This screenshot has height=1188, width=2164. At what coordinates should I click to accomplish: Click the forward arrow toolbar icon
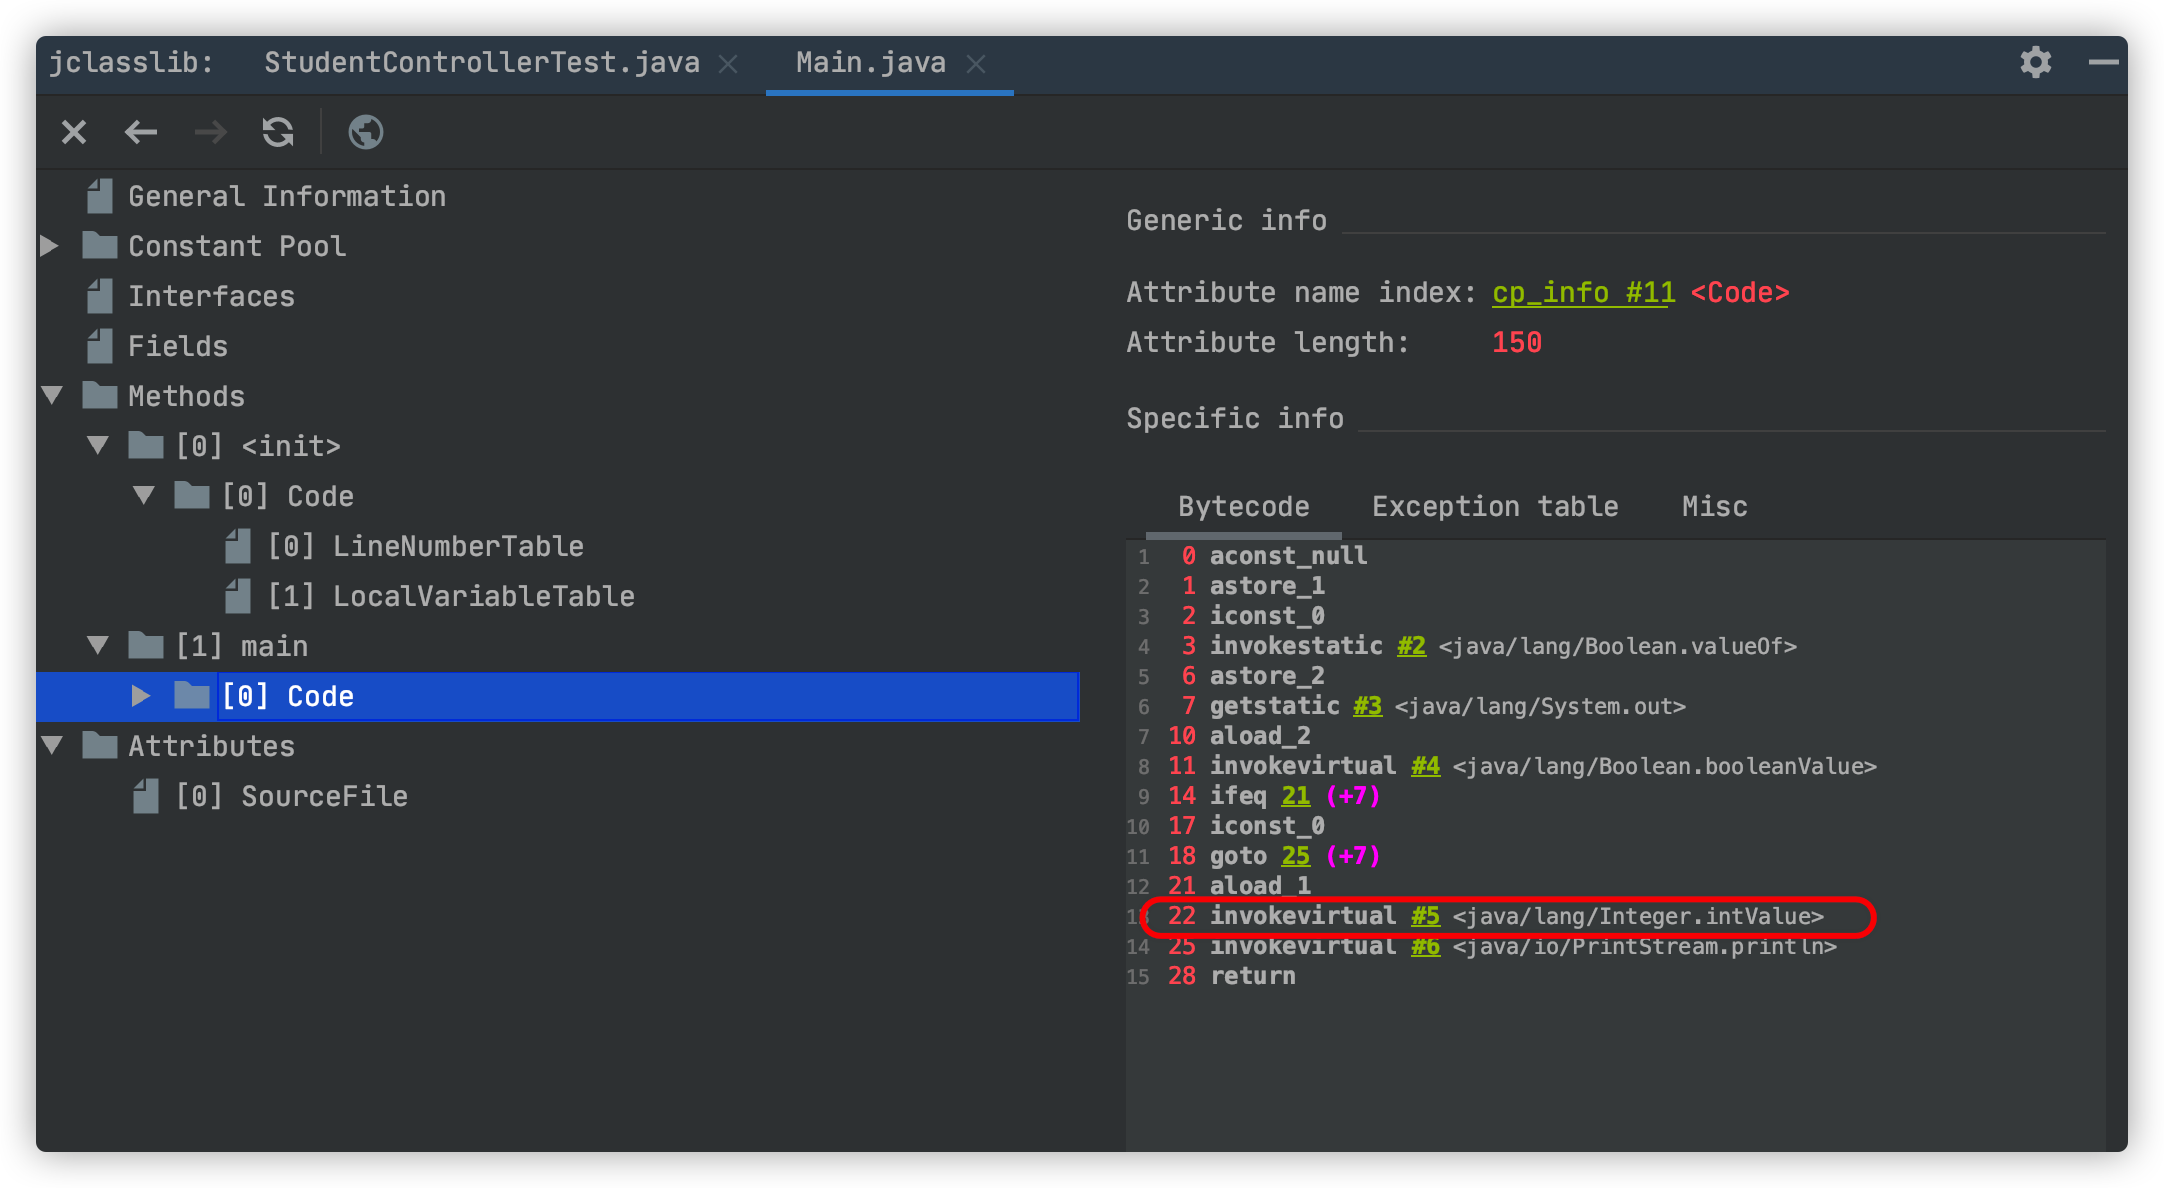tap(210, 132)
